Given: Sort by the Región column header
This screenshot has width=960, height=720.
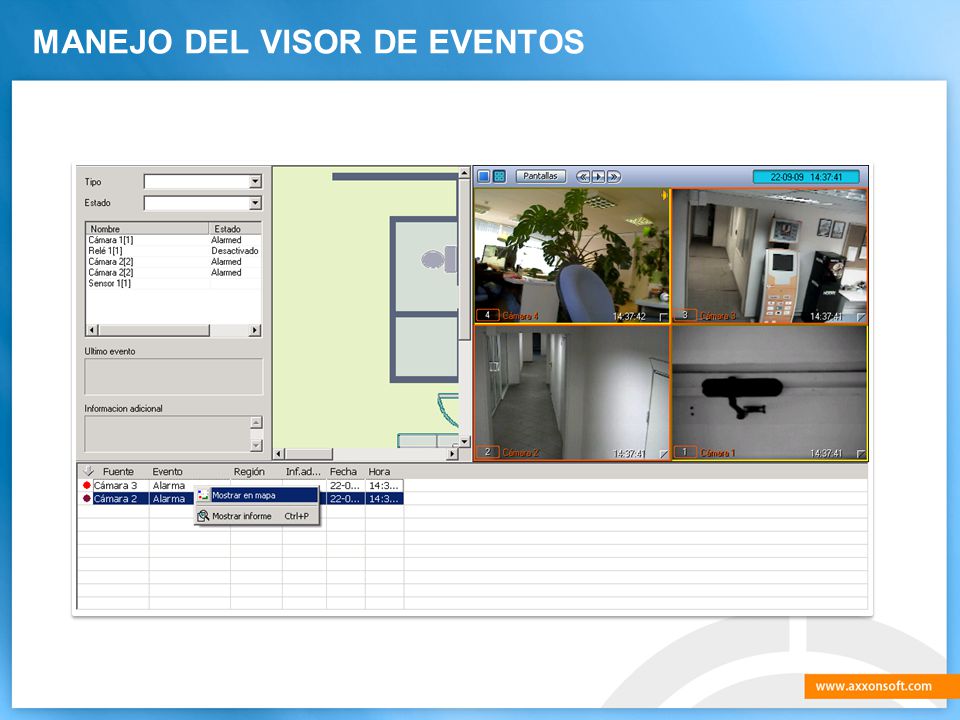Looking at the screenshot, I should pos(249,471).
